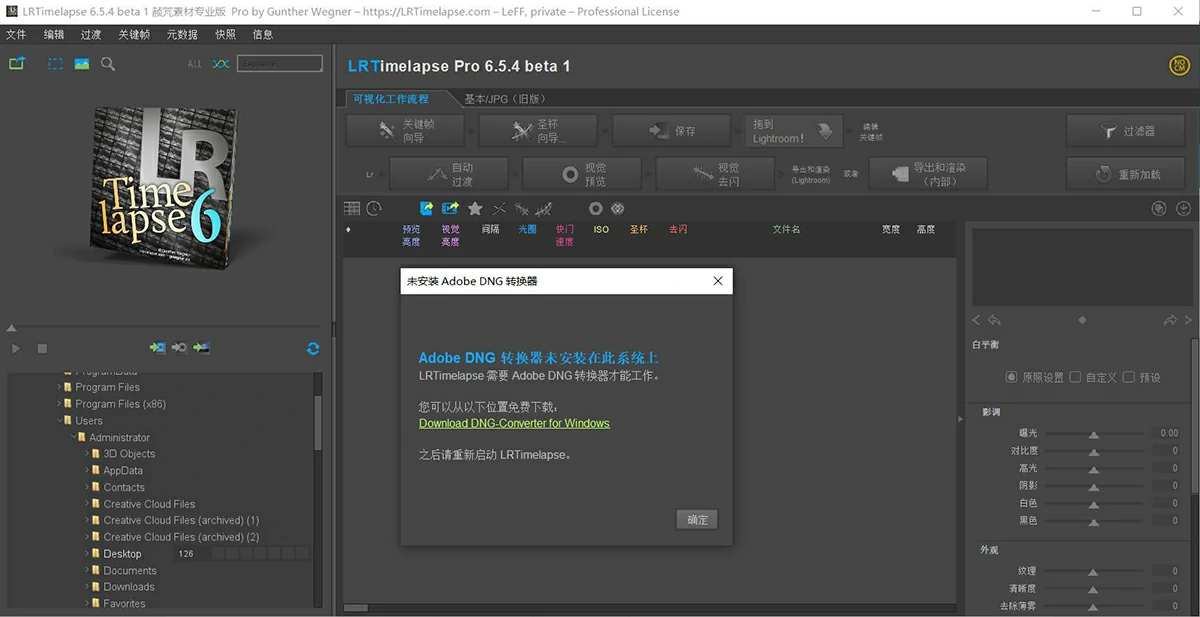This screenshot has height=617, width=1200.
Task: Open the 关键帧 menu
Action: (134, 34)
